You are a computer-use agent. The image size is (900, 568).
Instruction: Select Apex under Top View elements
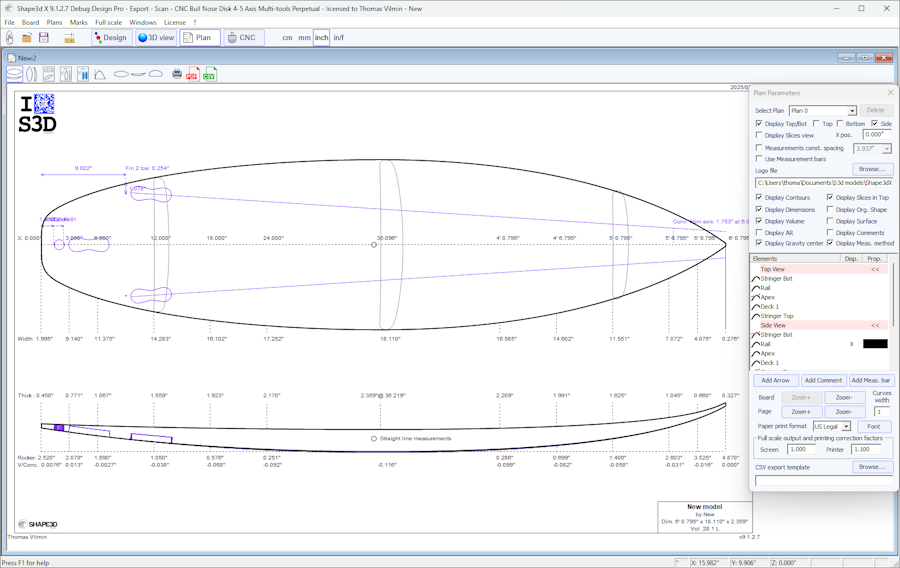(767, 297)
